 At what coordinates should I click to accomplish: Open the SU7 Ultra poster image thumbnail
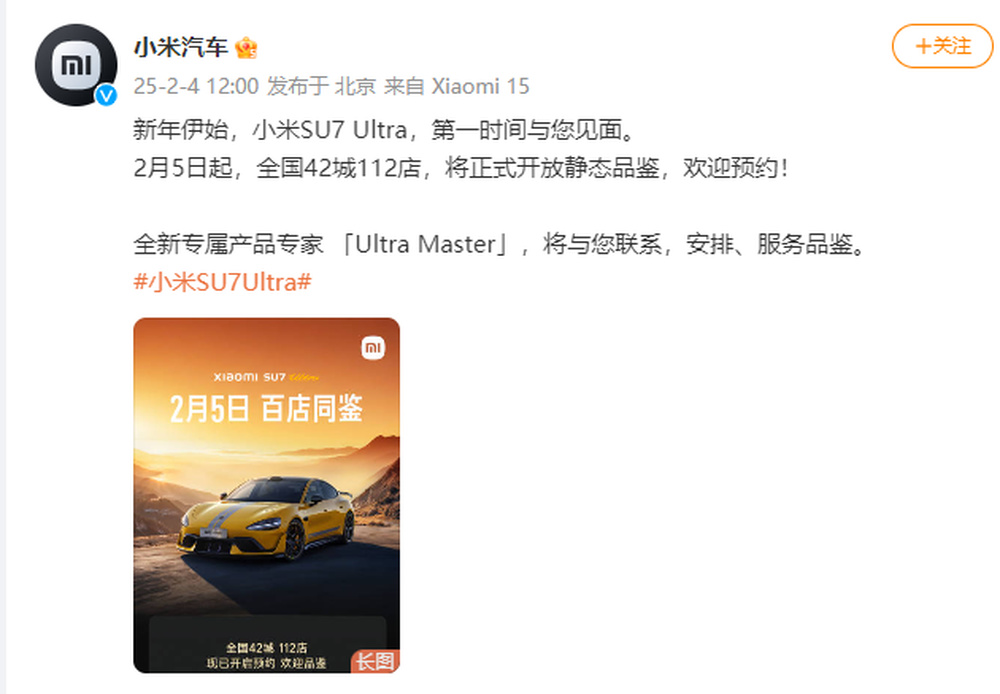[x=267, y=496]
